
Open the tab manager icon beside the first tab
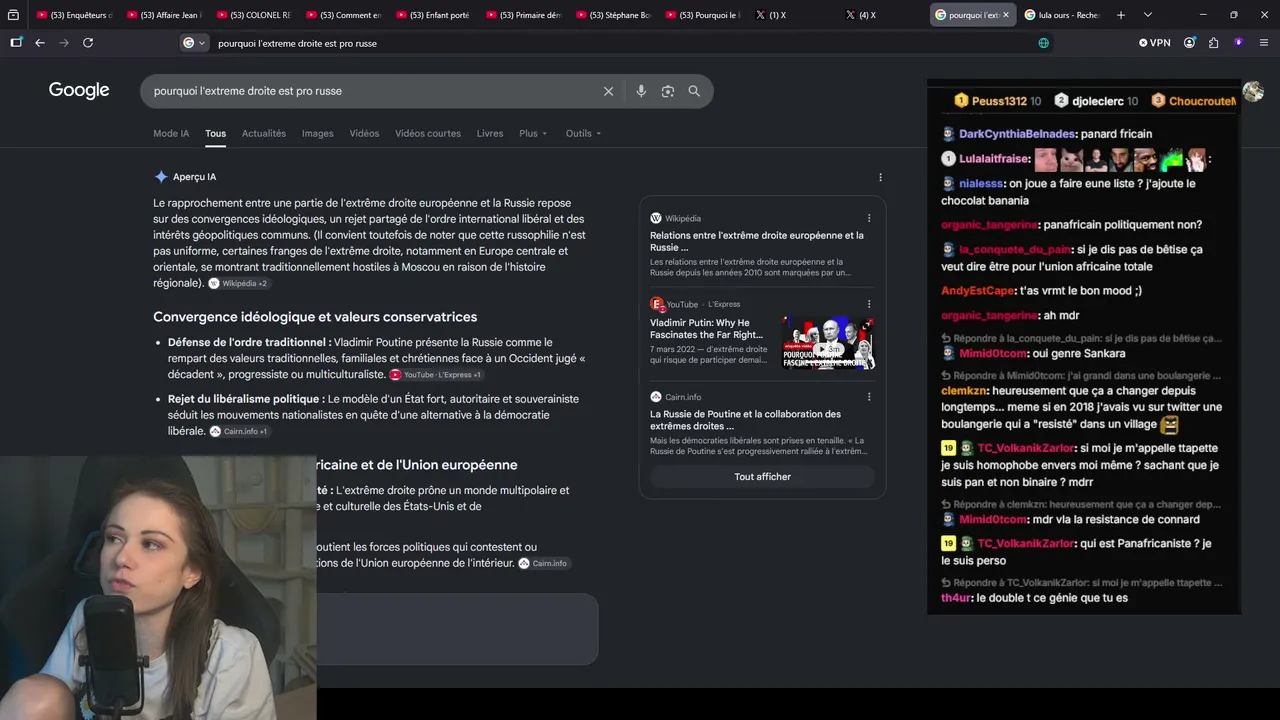click(13, 15)
